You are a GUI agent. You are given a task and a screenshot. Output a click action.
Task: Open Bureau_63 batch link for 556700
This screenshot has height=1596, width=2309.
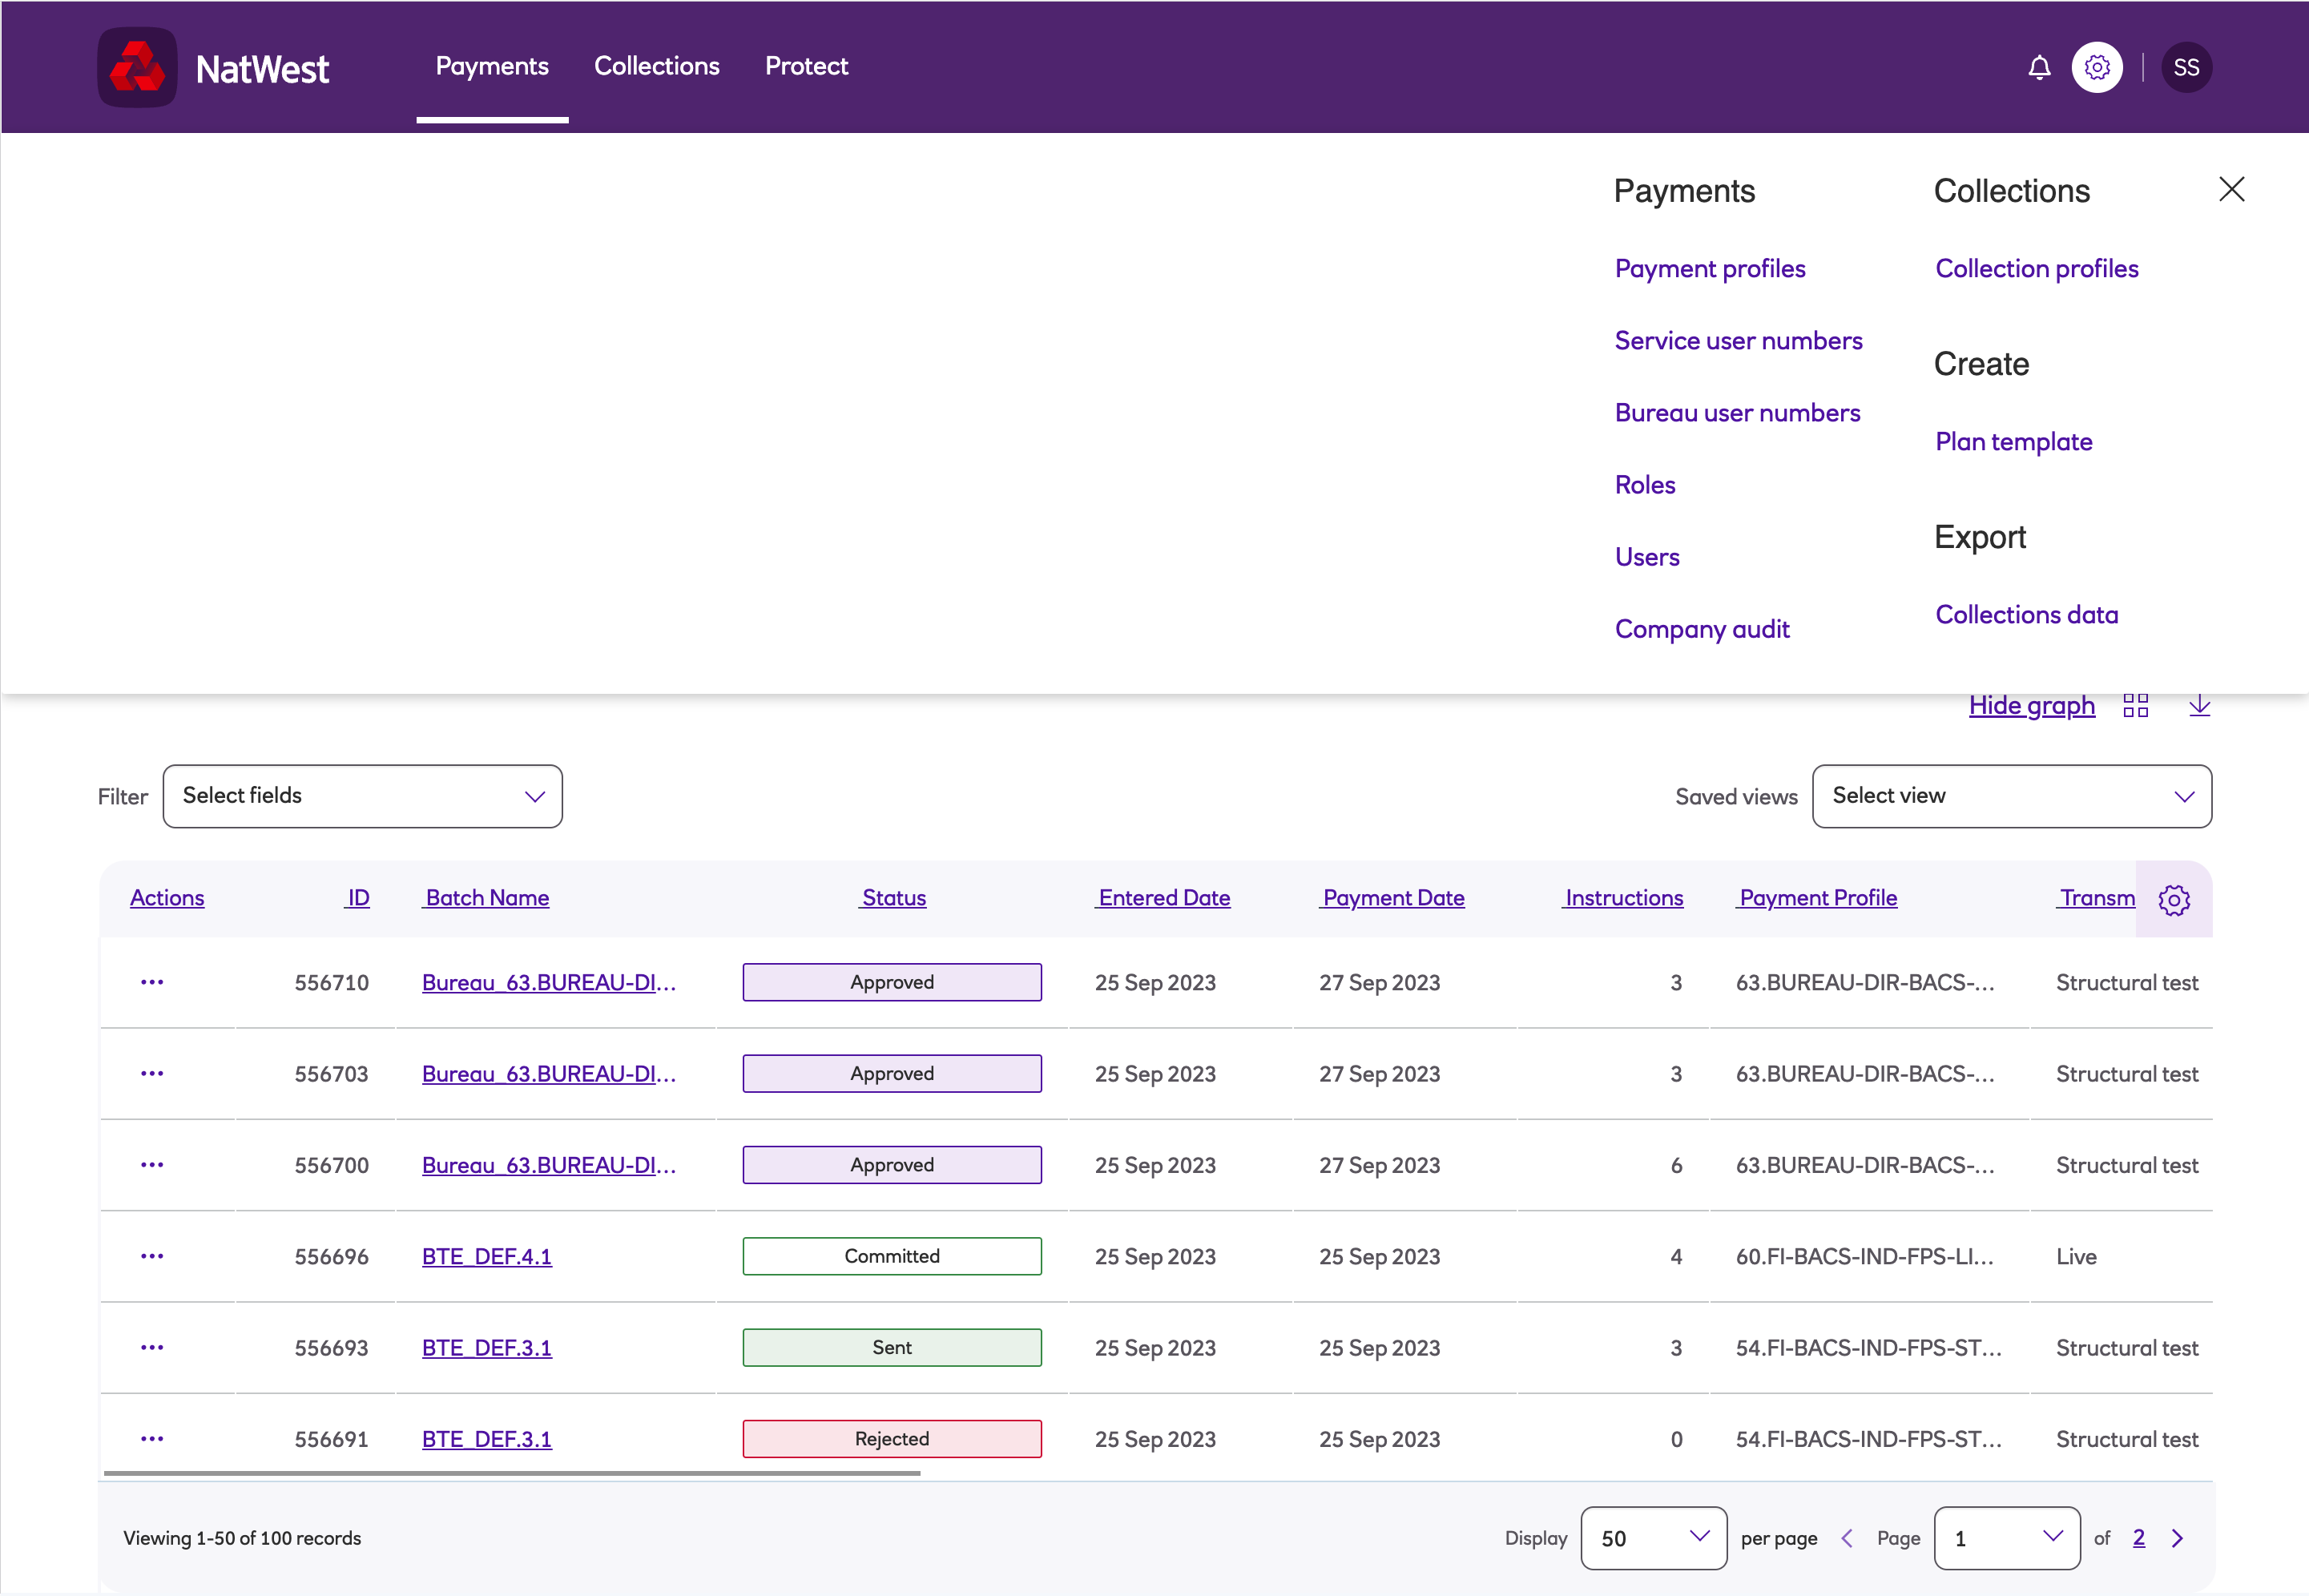pyautogui.click(x=549, y=1165)
